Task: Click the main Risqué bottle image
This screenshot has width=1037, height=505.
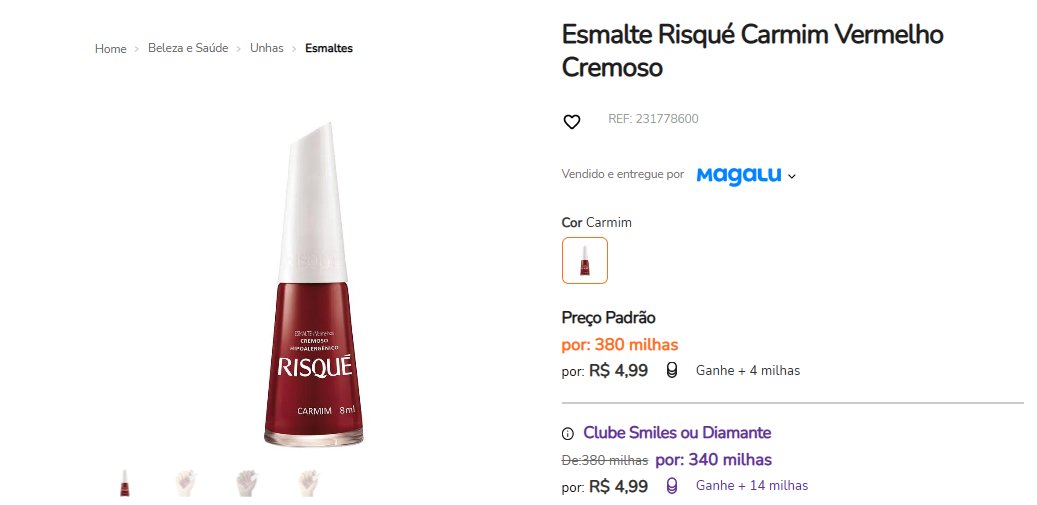Action: pos(313,284)
